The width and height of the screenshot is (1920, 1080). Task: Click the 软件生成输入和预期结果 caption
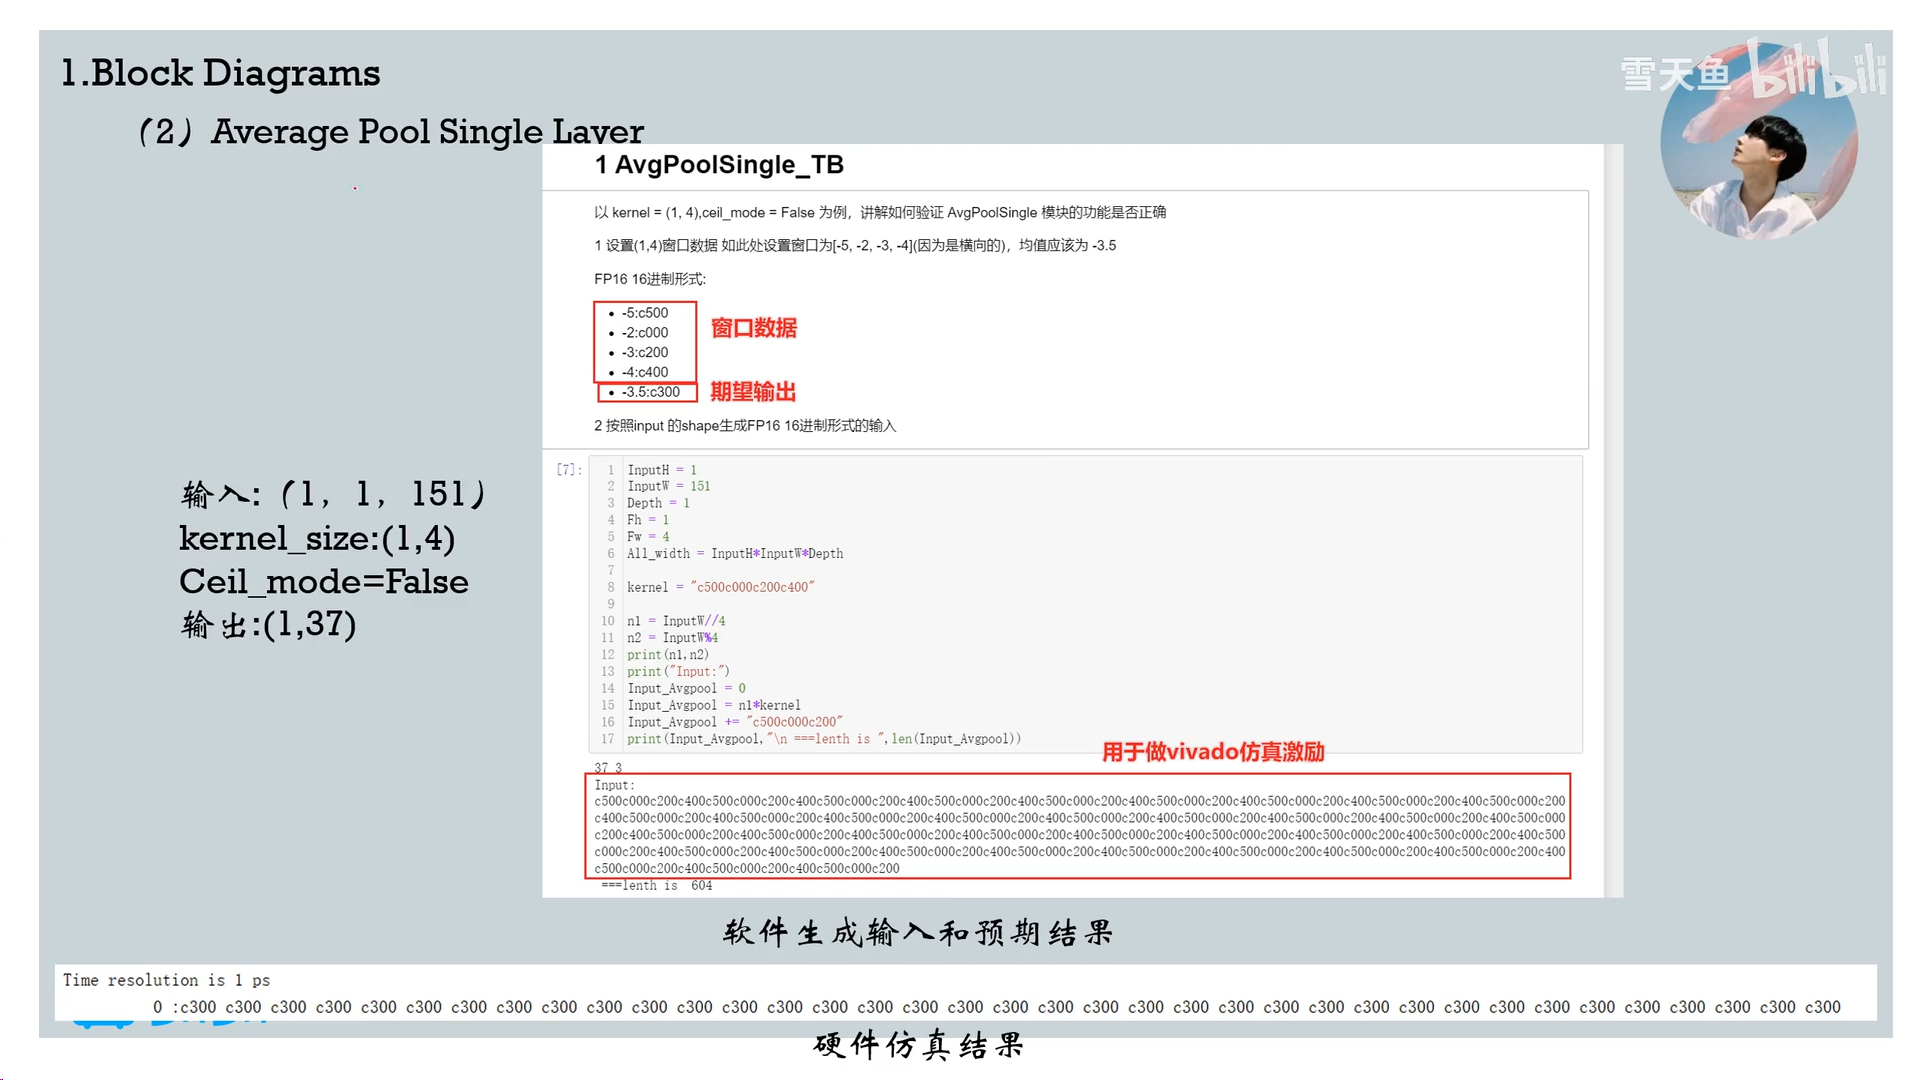pyautogui.click(x=918, y=933)
